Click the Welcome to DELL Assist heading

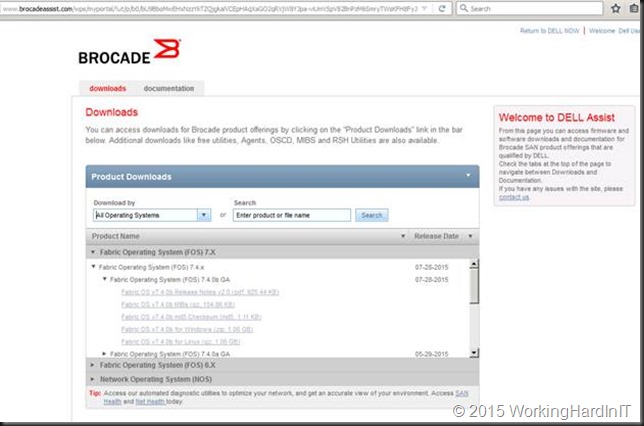557,117
